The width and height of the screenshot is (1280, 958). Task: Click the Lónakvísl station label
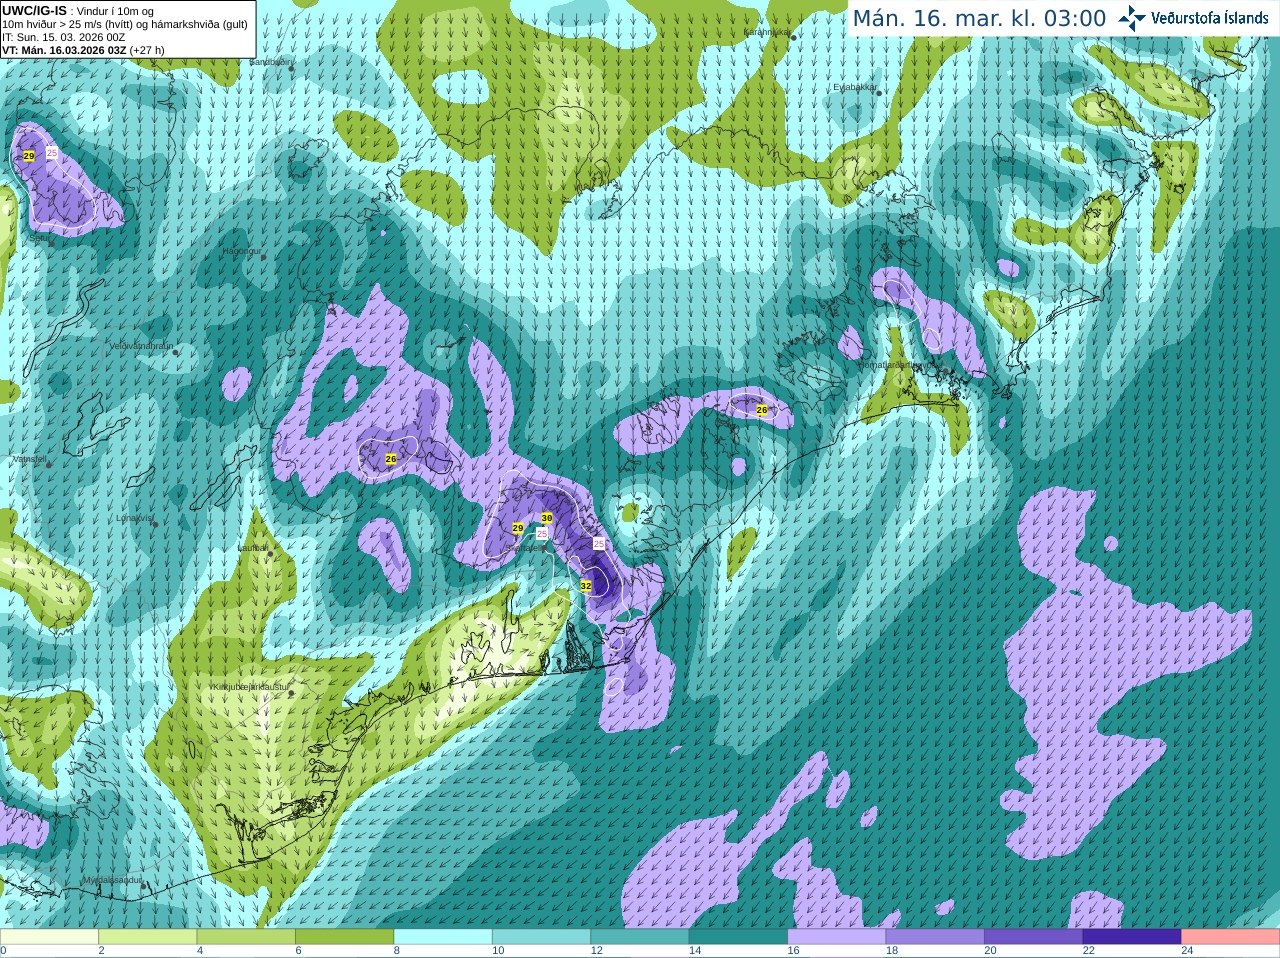click(134, 518)
